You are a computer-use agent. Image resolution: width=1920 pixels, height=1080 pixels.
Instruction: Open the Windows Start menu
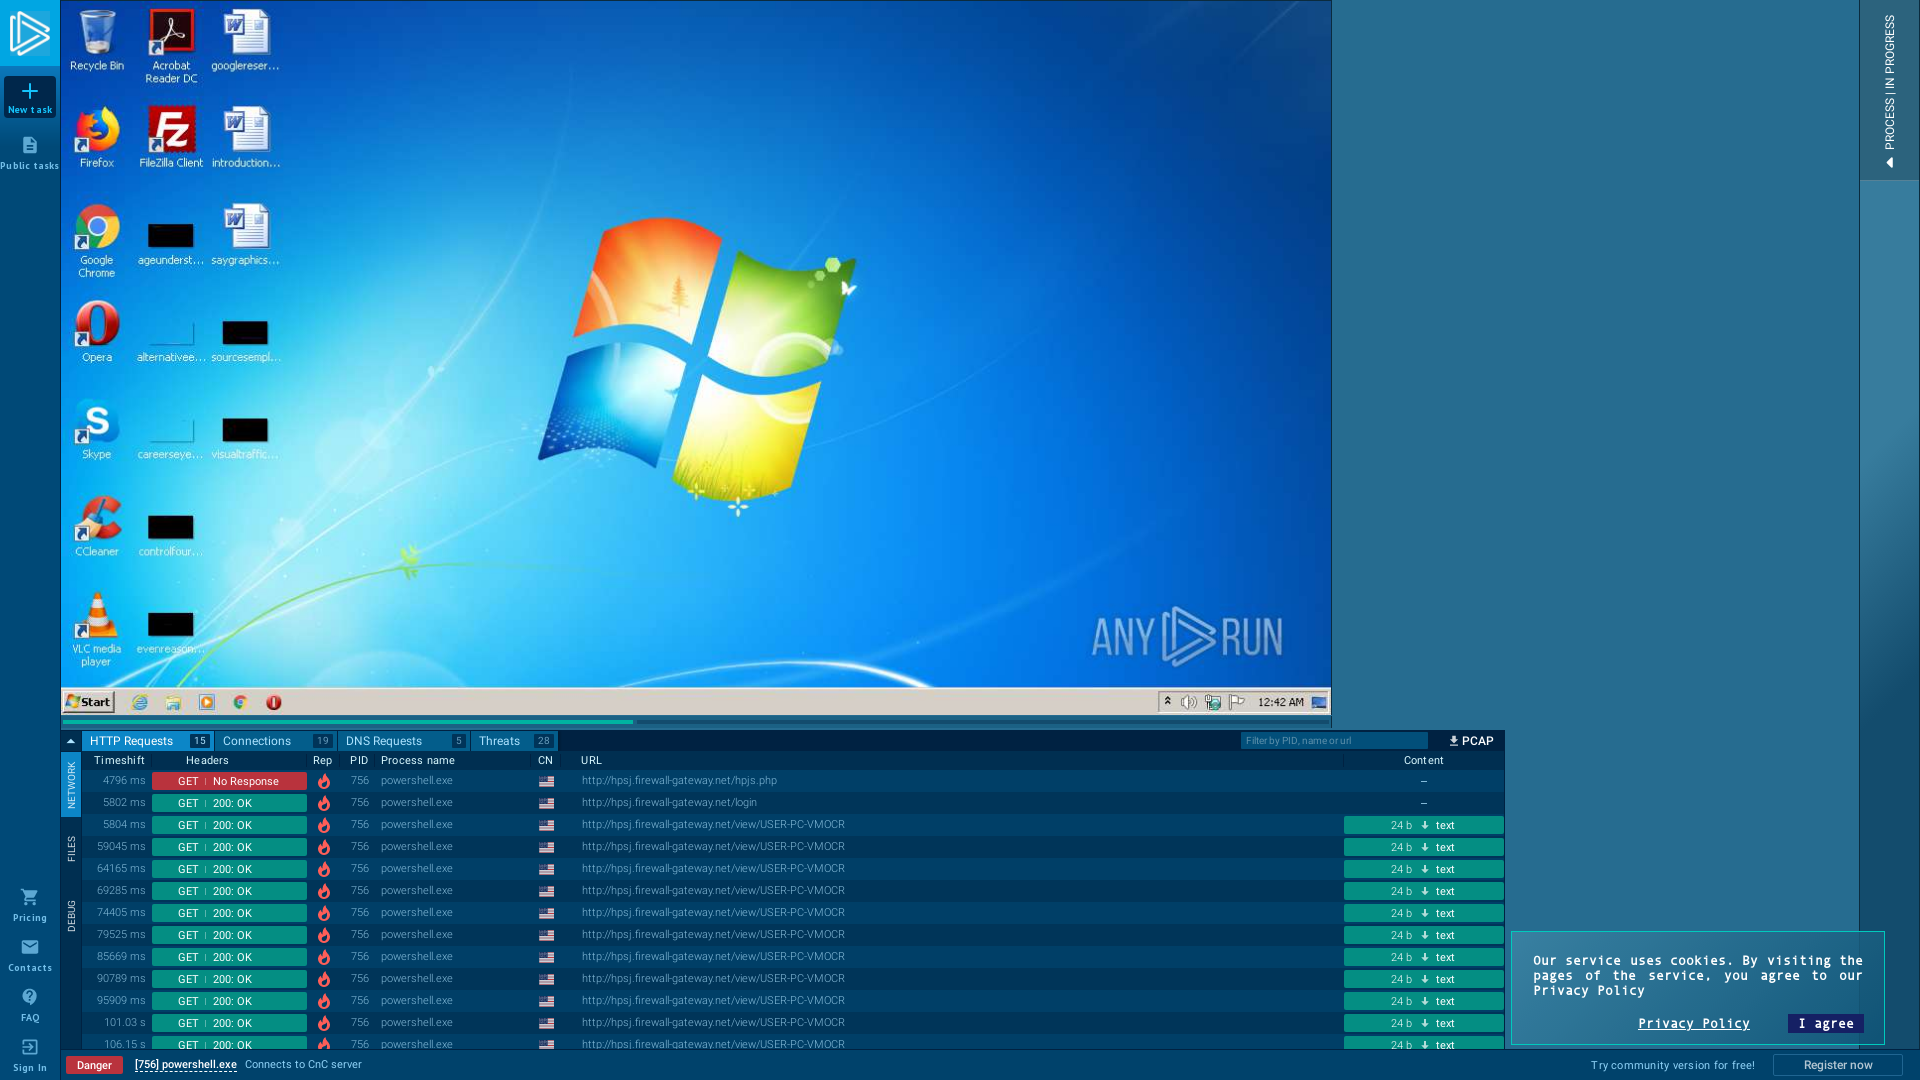point(89,702)
